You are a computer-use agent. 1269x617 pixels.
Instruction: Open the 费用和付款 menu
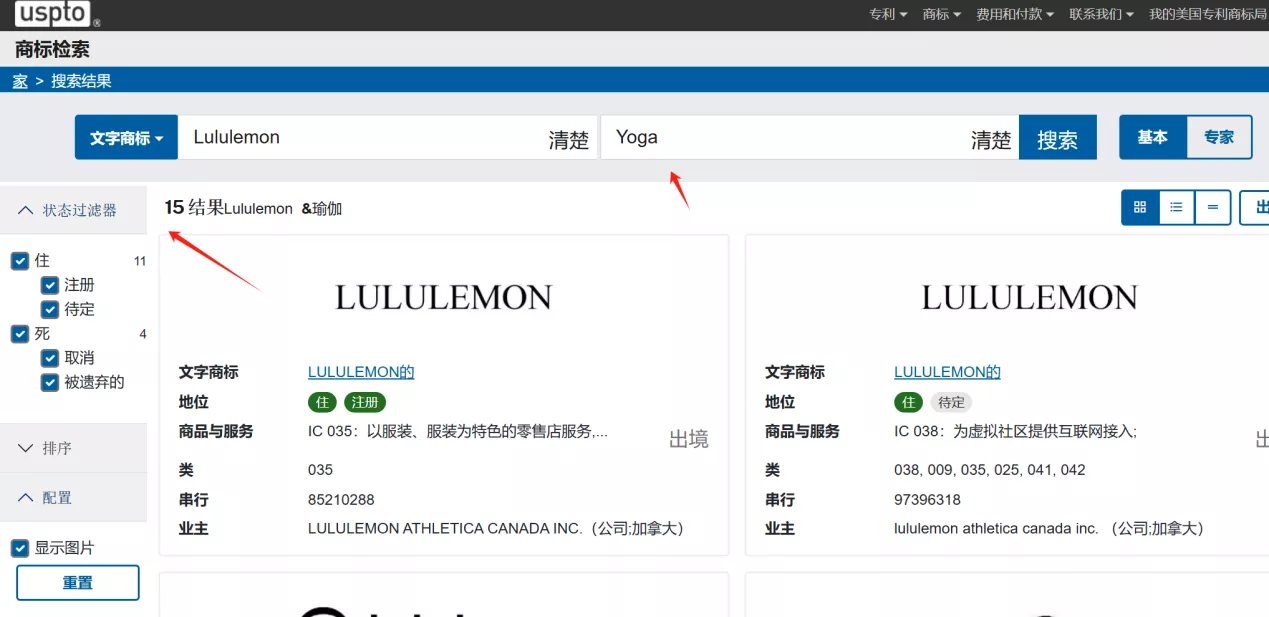[x=1014, y=14]
